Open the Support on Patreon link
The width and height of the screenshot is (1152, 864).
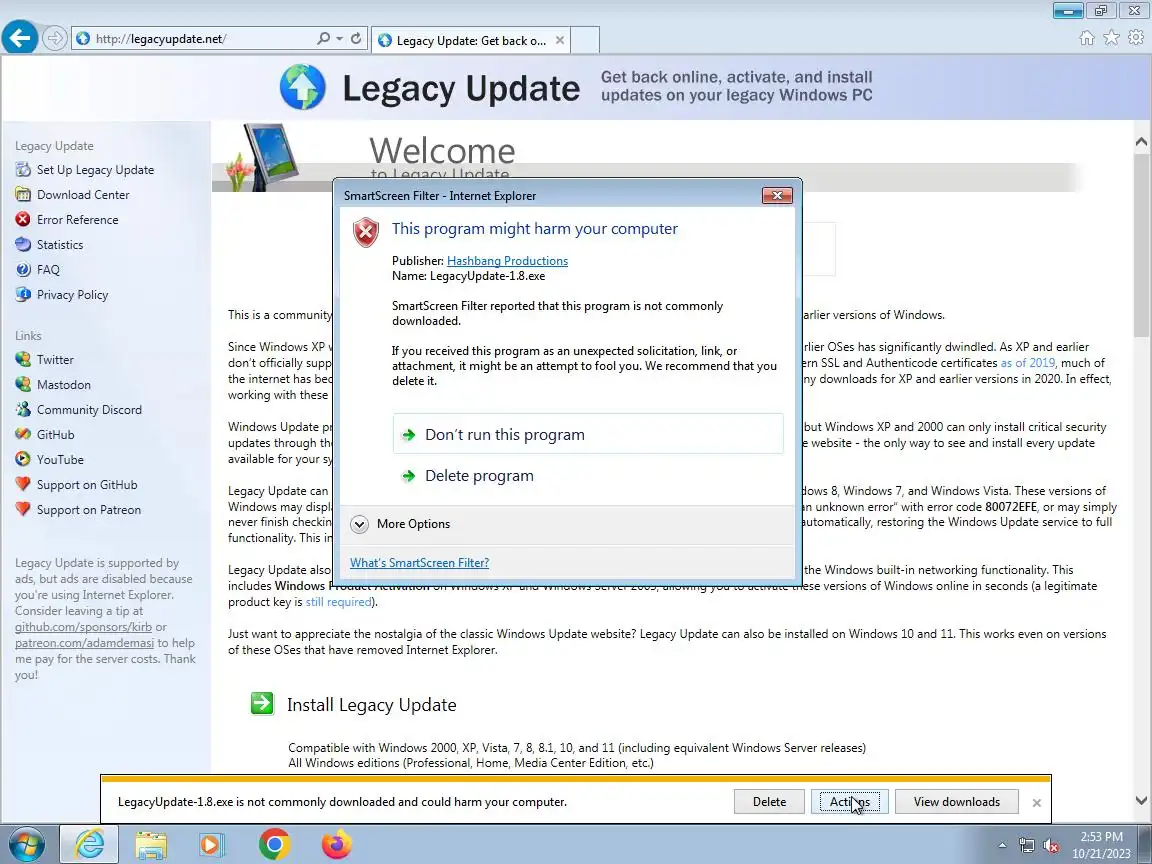coord(89,510)
